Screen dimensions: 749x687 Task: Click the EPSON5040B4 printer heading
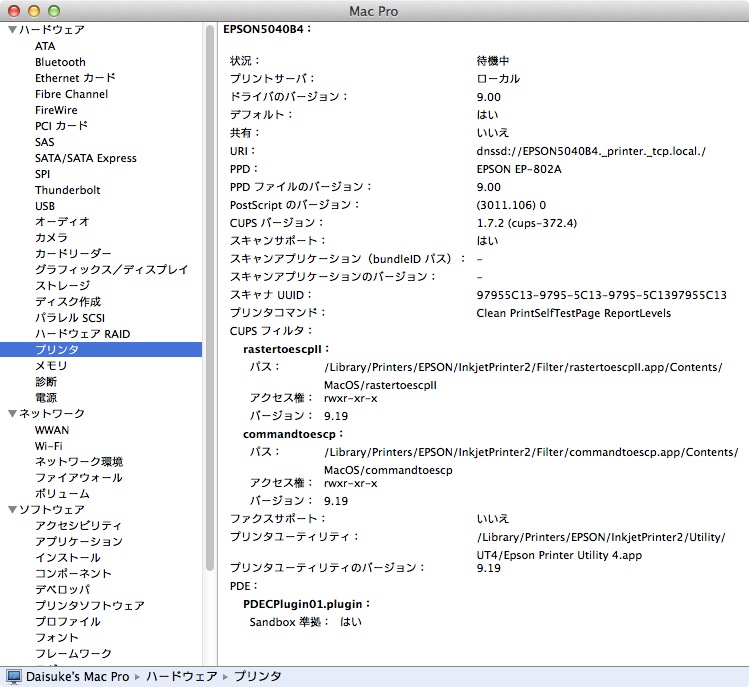pos(267,29)
